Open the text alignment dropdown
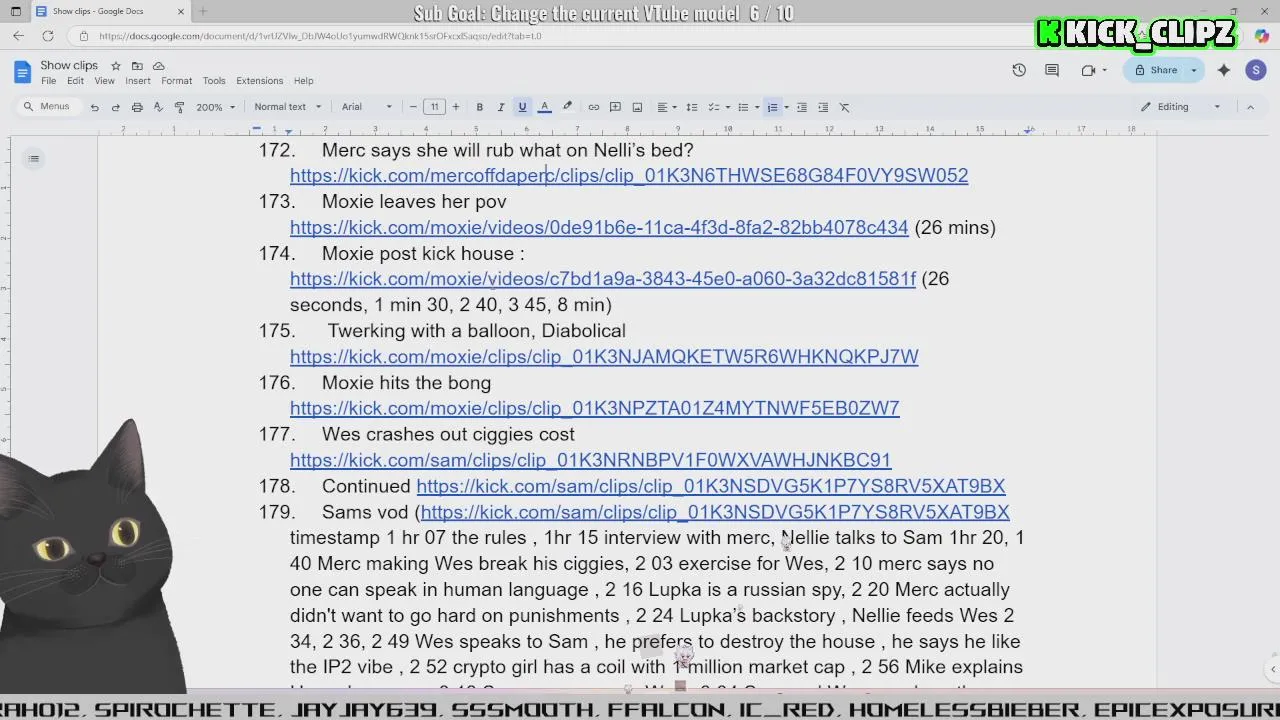The height and width of the screenshot is (720, 1280). pyautogui.click(x=666, y=107)
